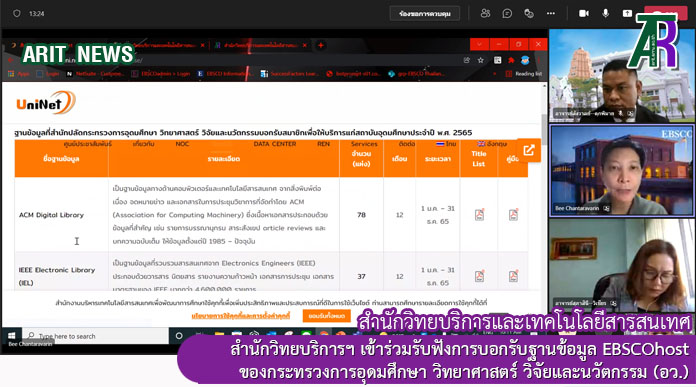
Task: Click the Teams share content icon
Action: 627,14
